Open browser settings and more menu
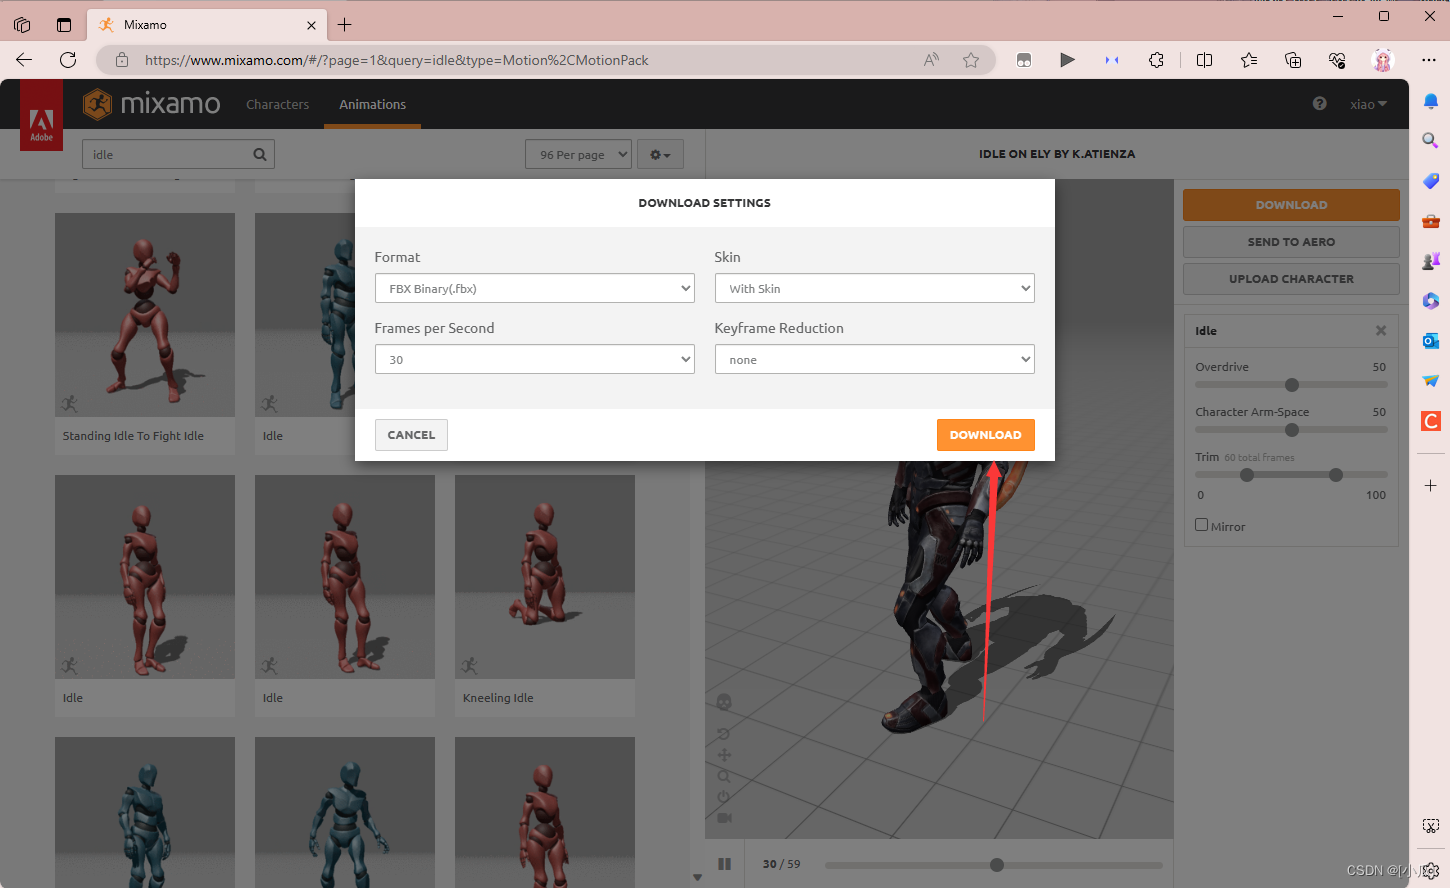This screenshot has height=888, width=1450. tap(1429, 60)
